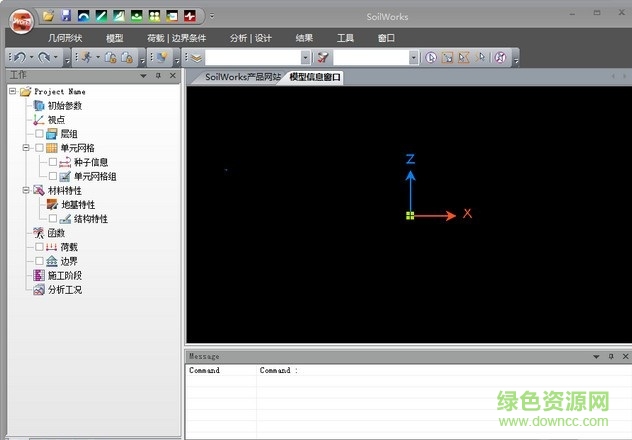The width and height of the screenshot is (632, 440).
Task: Open the first toolbar combo box dropdown
Action: click(305, 58)
